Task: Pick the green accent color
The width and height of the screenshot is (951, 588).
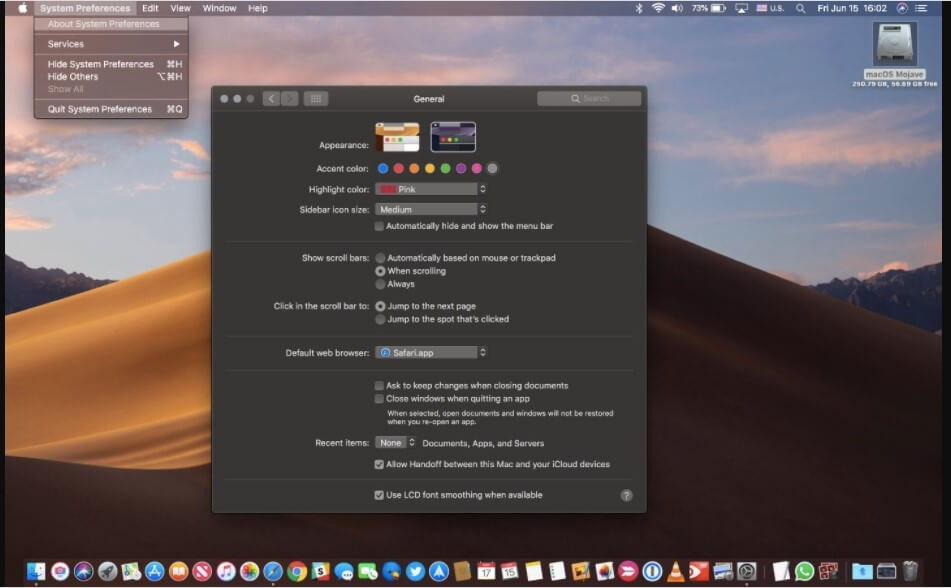Action: (445, 168)
